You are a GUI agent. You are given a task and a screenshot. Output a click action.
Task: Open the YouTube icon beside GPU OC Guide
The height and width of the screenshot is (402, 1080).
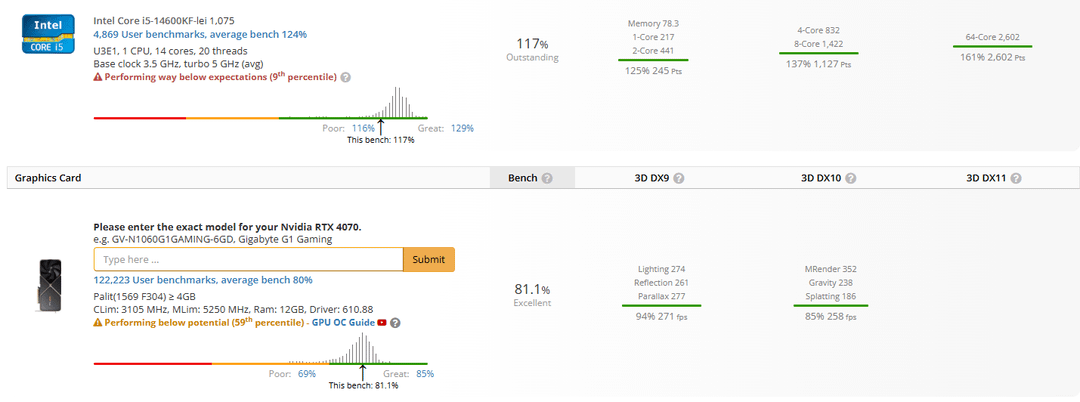(382, 323)
